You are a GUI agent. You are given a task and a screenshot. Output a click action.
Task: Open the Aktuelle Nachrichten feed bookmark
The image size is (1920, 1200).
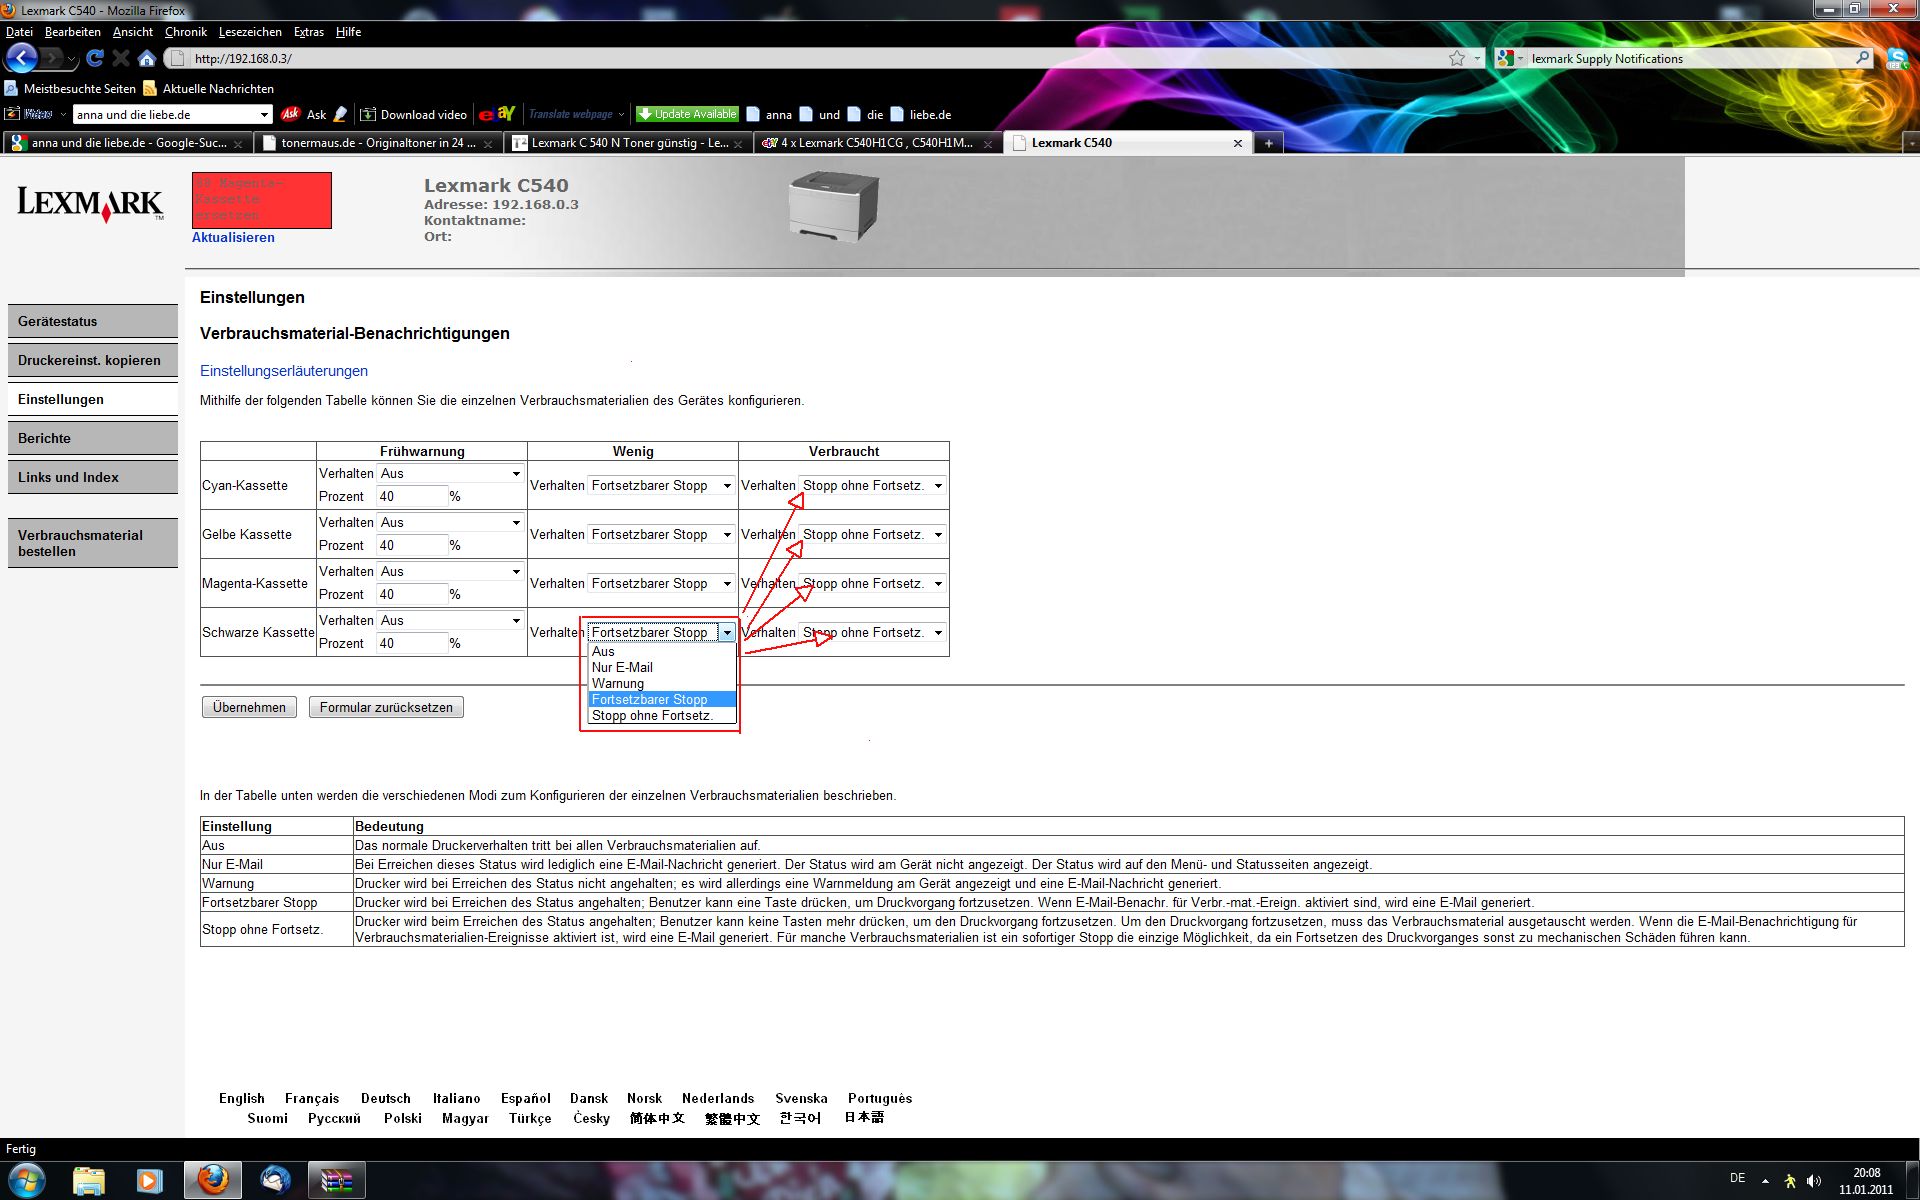(209, 88)
